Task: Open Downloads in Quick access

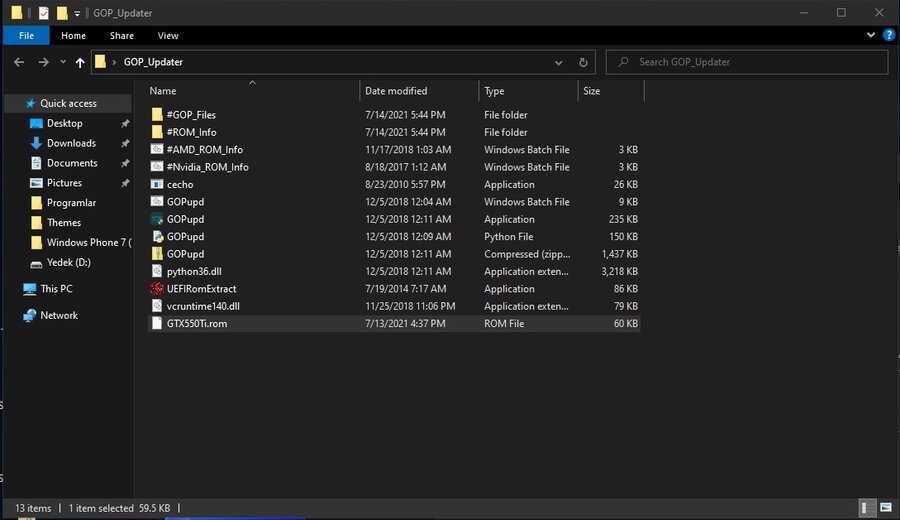Action: 71,143
